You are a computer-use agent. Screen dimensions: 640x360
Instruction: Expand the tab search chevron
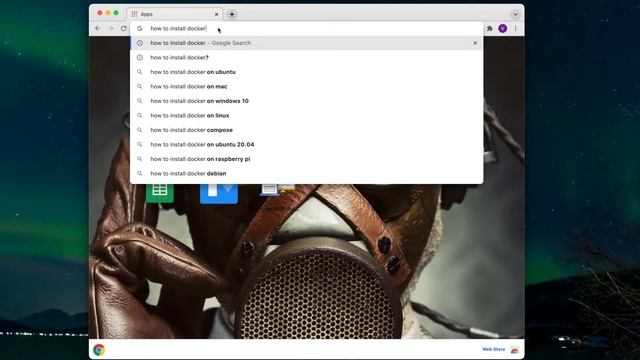(515, 14)
